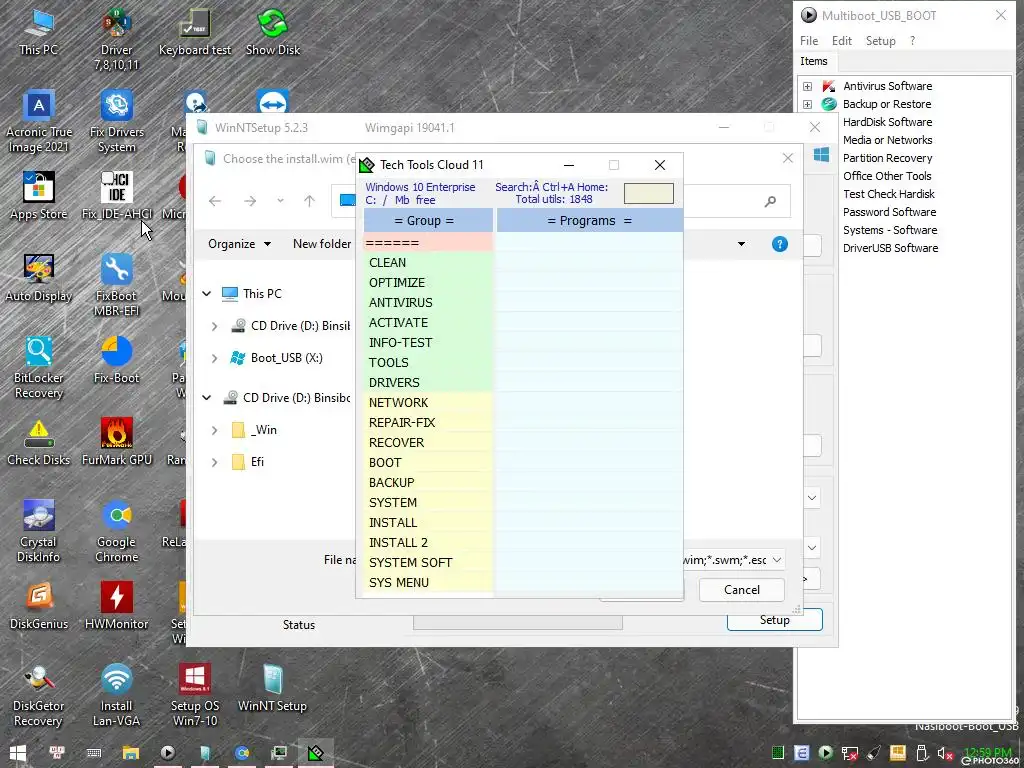
Task: Open the file type filter dropdown
Action: point(776,560)
